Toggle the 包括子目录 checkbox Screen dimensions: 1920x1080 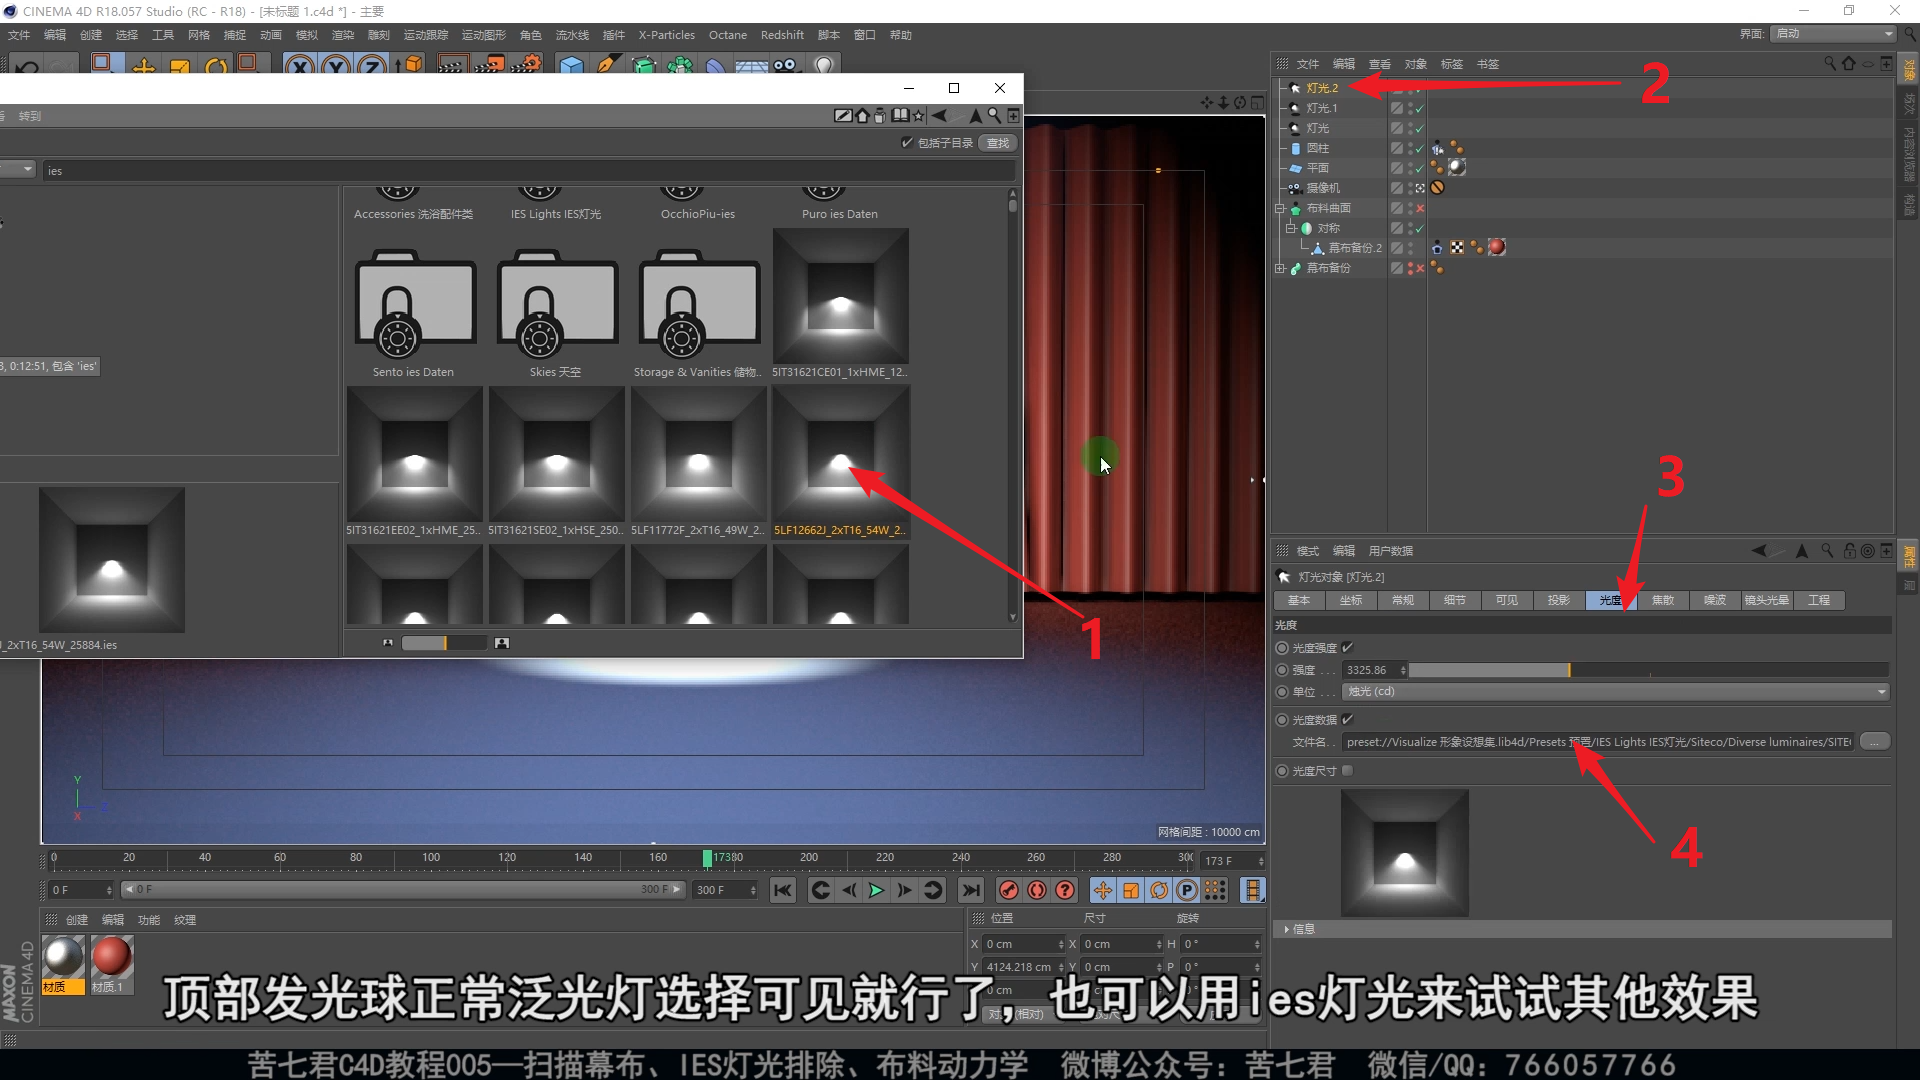coord(907,143)
